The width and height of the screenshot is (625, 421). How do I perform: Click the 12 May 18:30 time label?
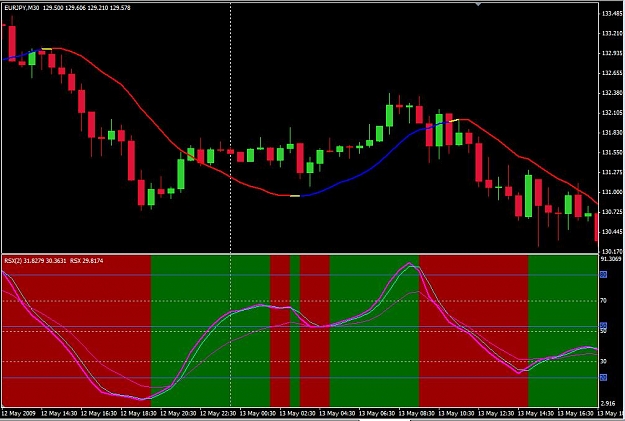(x=138, y=413)
